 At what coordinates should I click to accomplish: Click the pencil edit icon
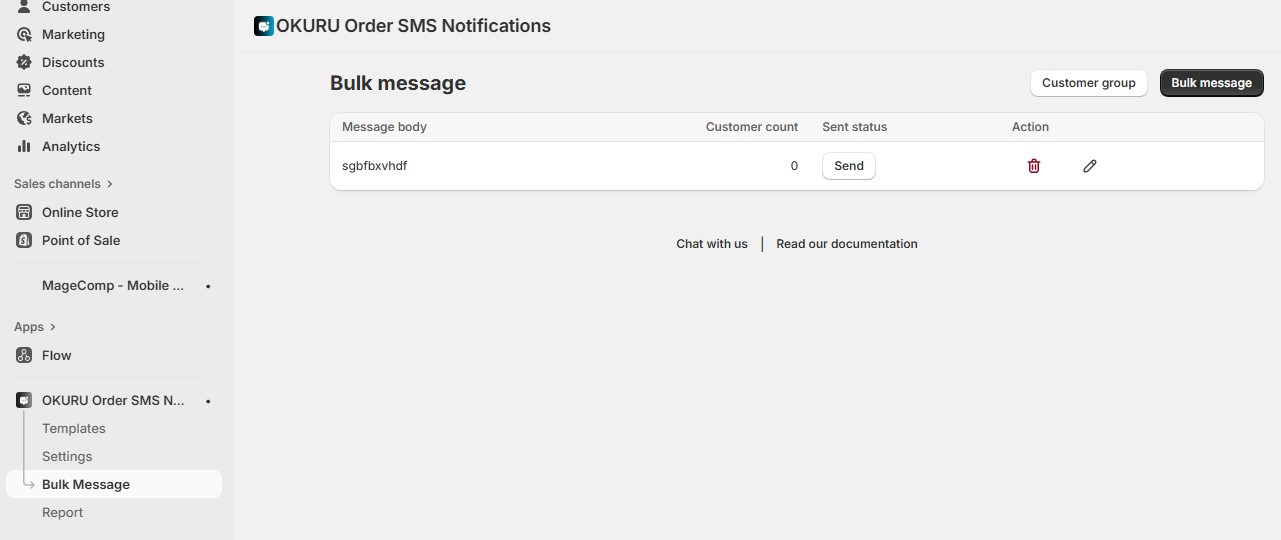point(1090,166)
